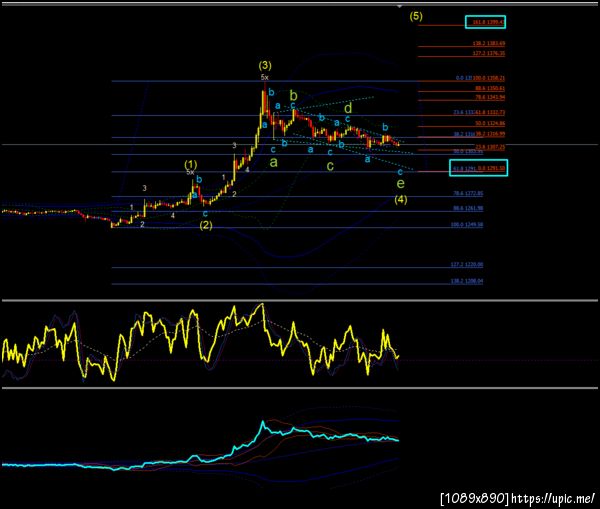
Task: Click the blue 88.6 1261.98 retracement label
Action: pos(468,208)
